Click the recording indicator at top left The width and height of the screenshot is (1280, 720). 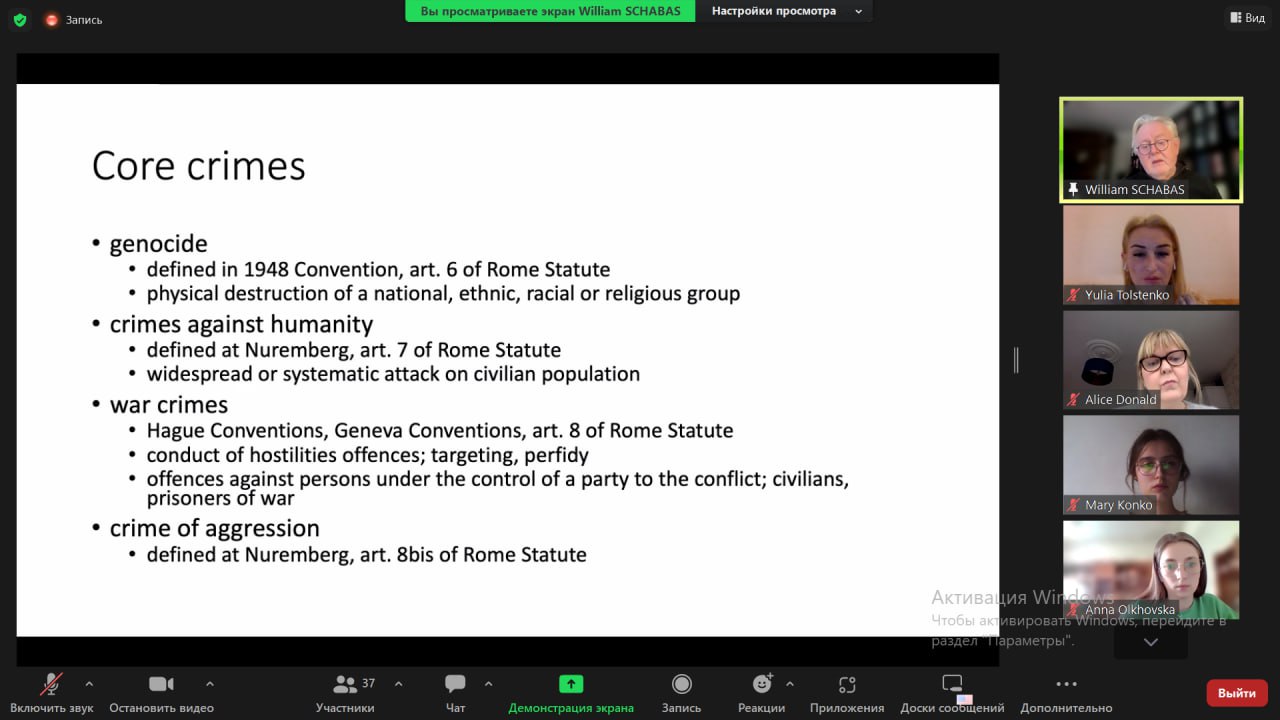(73, 19)
